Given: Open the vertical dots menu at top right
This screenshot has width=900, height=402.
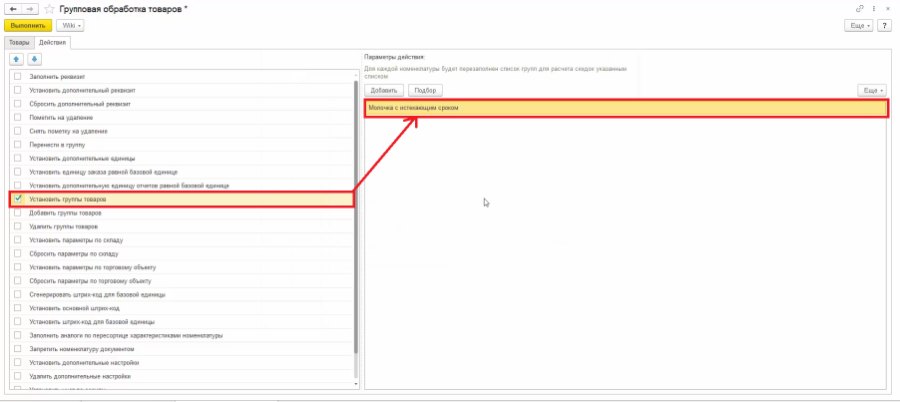Looking at the screenshot, I should point(874,9).
